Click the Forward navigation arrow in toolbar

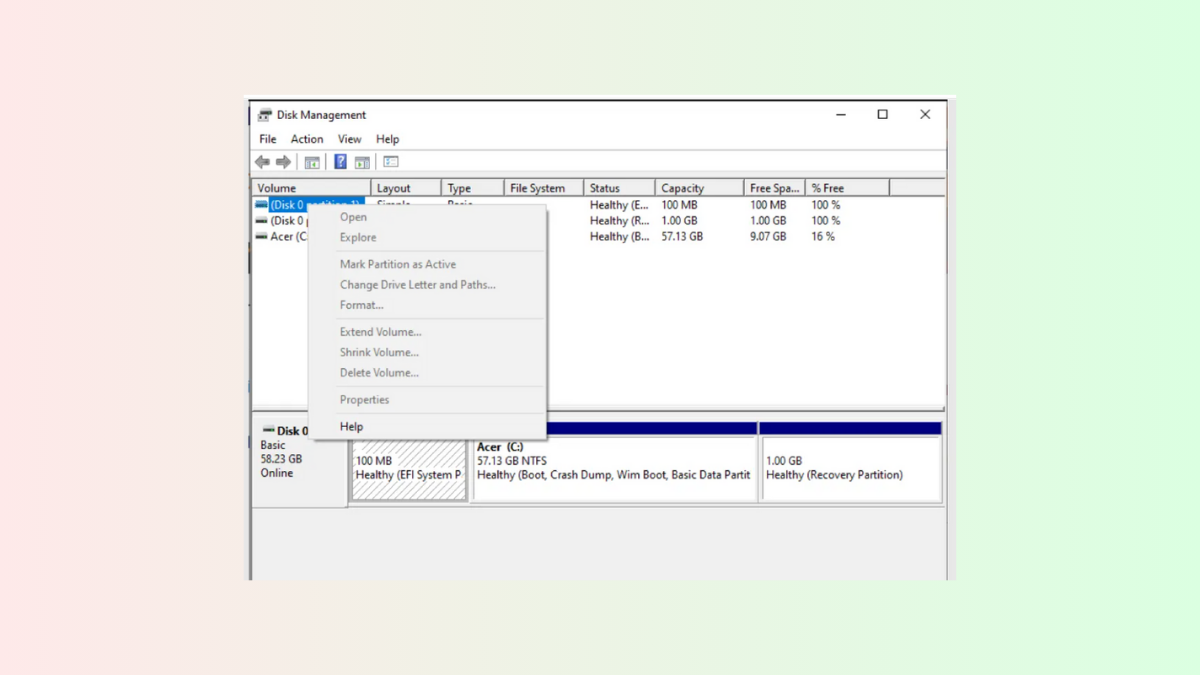(x=283, y=161)
